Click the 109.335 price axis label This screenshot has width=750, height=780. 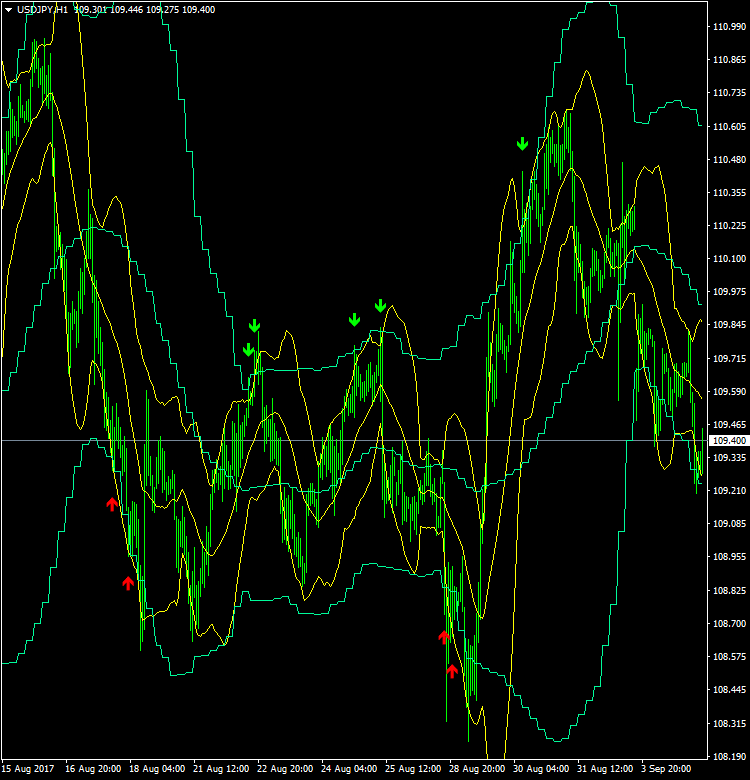coord(729,458)
